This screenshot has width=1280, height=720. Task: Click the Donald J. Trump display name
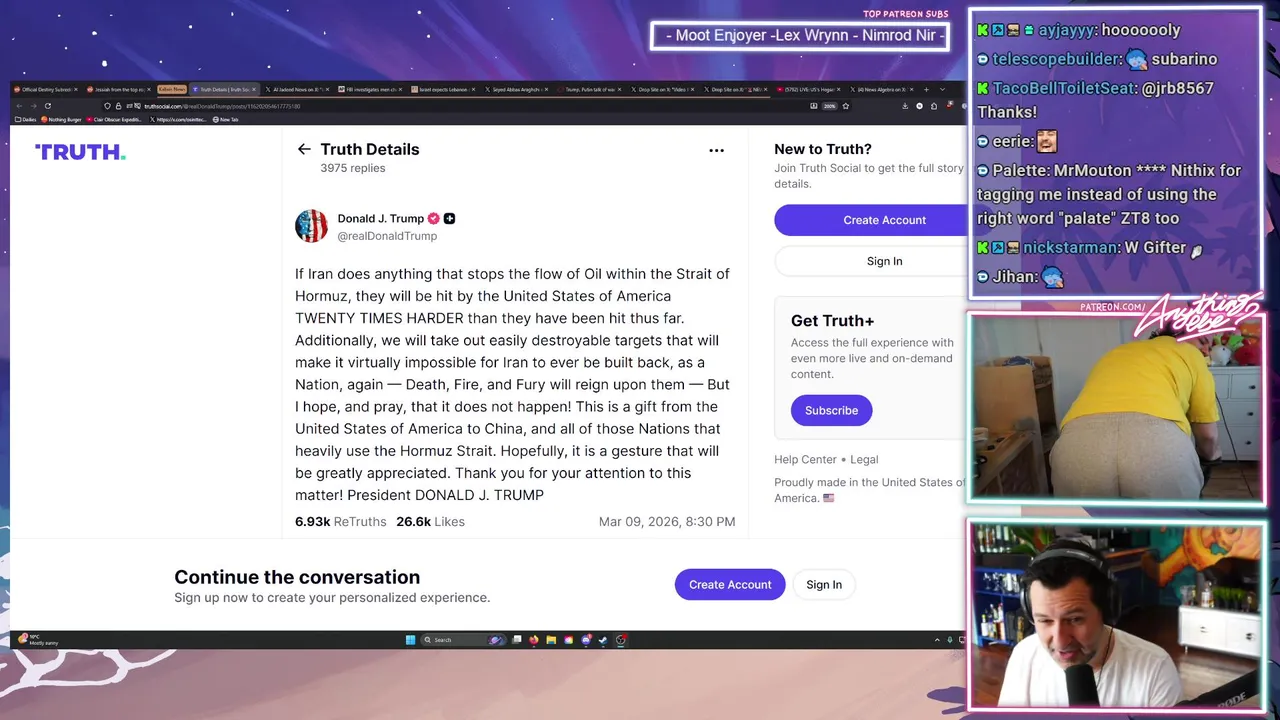click(x=380, y=218)
